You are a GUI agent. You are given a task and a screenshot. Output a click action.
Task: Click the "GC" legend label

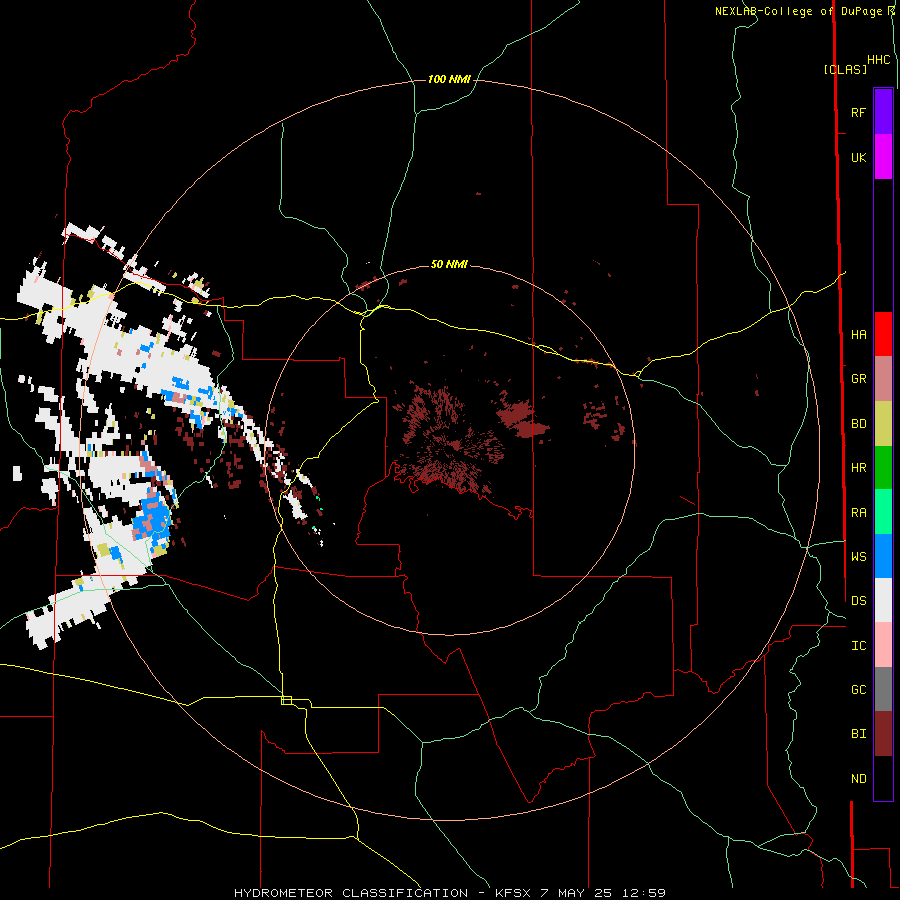(x=858, y=690)
